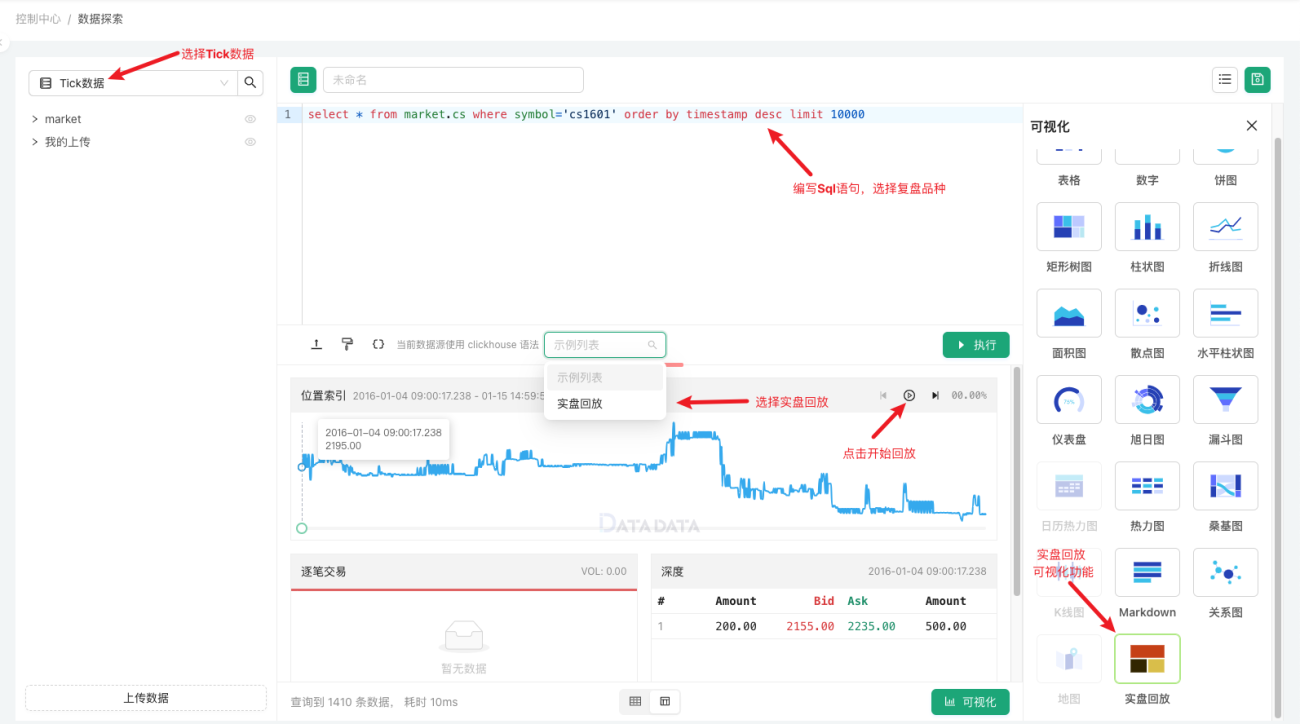Select the 折线图 line chart icon
The image size is (1300, 724).
pos(1225,227)
